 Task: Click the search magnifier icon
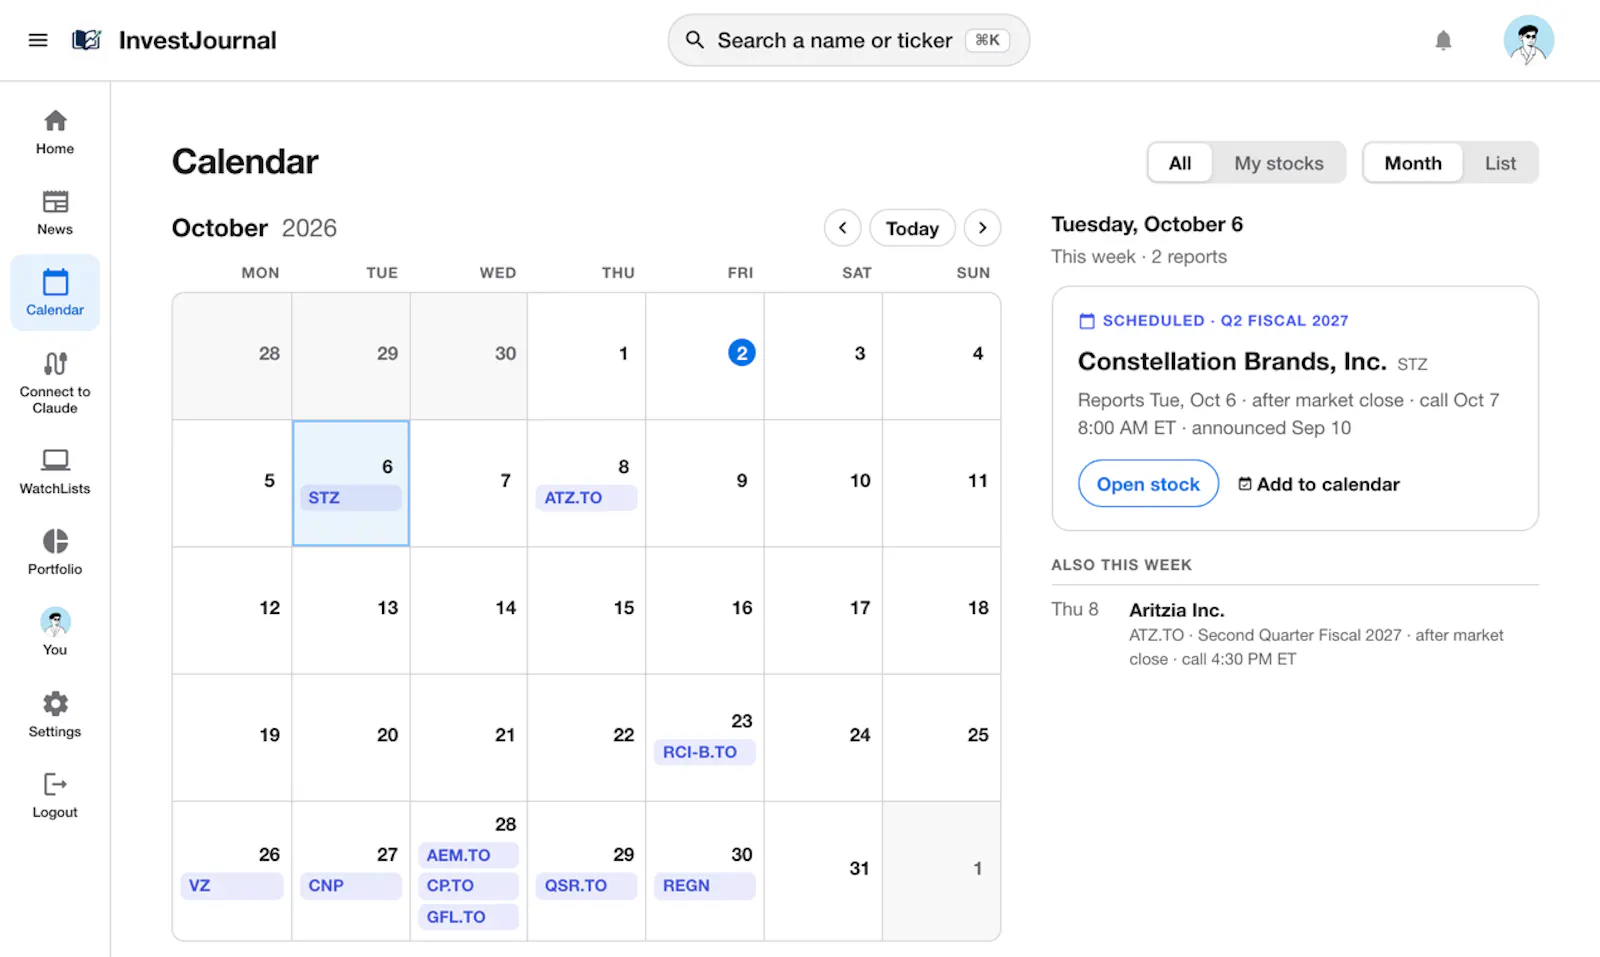[x=694, y=40]
